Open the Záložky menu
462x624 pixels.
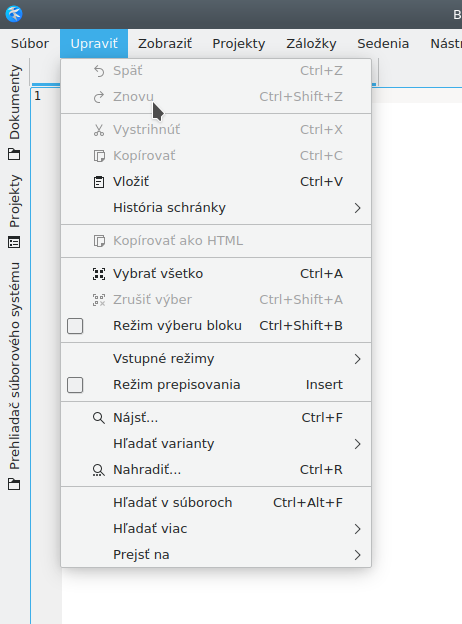coord(311,43)
